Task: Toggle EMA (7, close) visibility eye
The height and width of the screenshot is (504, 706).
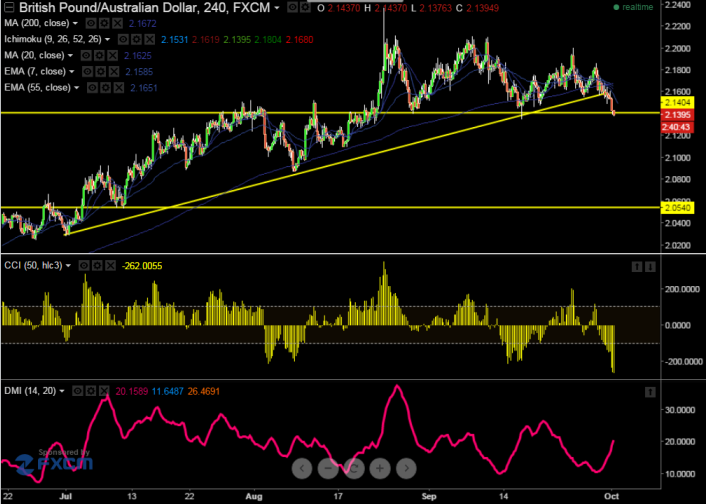Action: tap(87, 71)
